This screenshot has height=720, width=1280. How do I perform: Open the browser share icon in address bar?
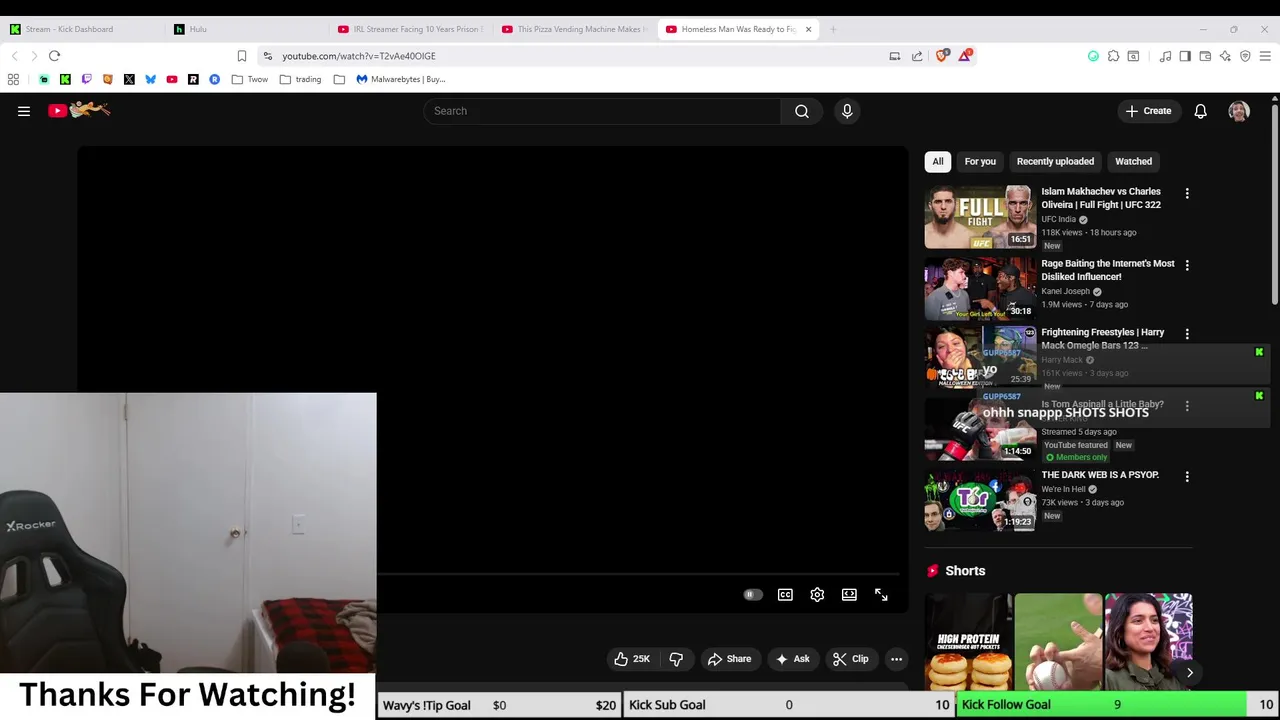[x=917, y=56]
